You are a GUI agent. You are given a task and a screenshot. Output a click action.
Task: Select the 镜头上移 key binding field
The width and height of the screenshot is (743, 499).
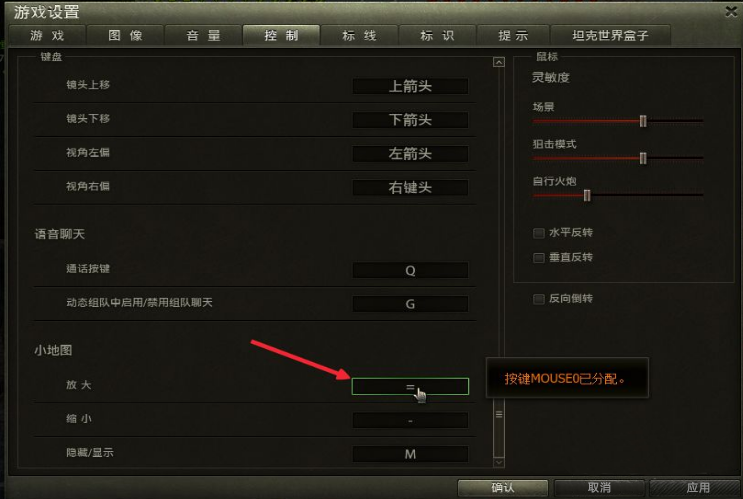tap(410, 86)
